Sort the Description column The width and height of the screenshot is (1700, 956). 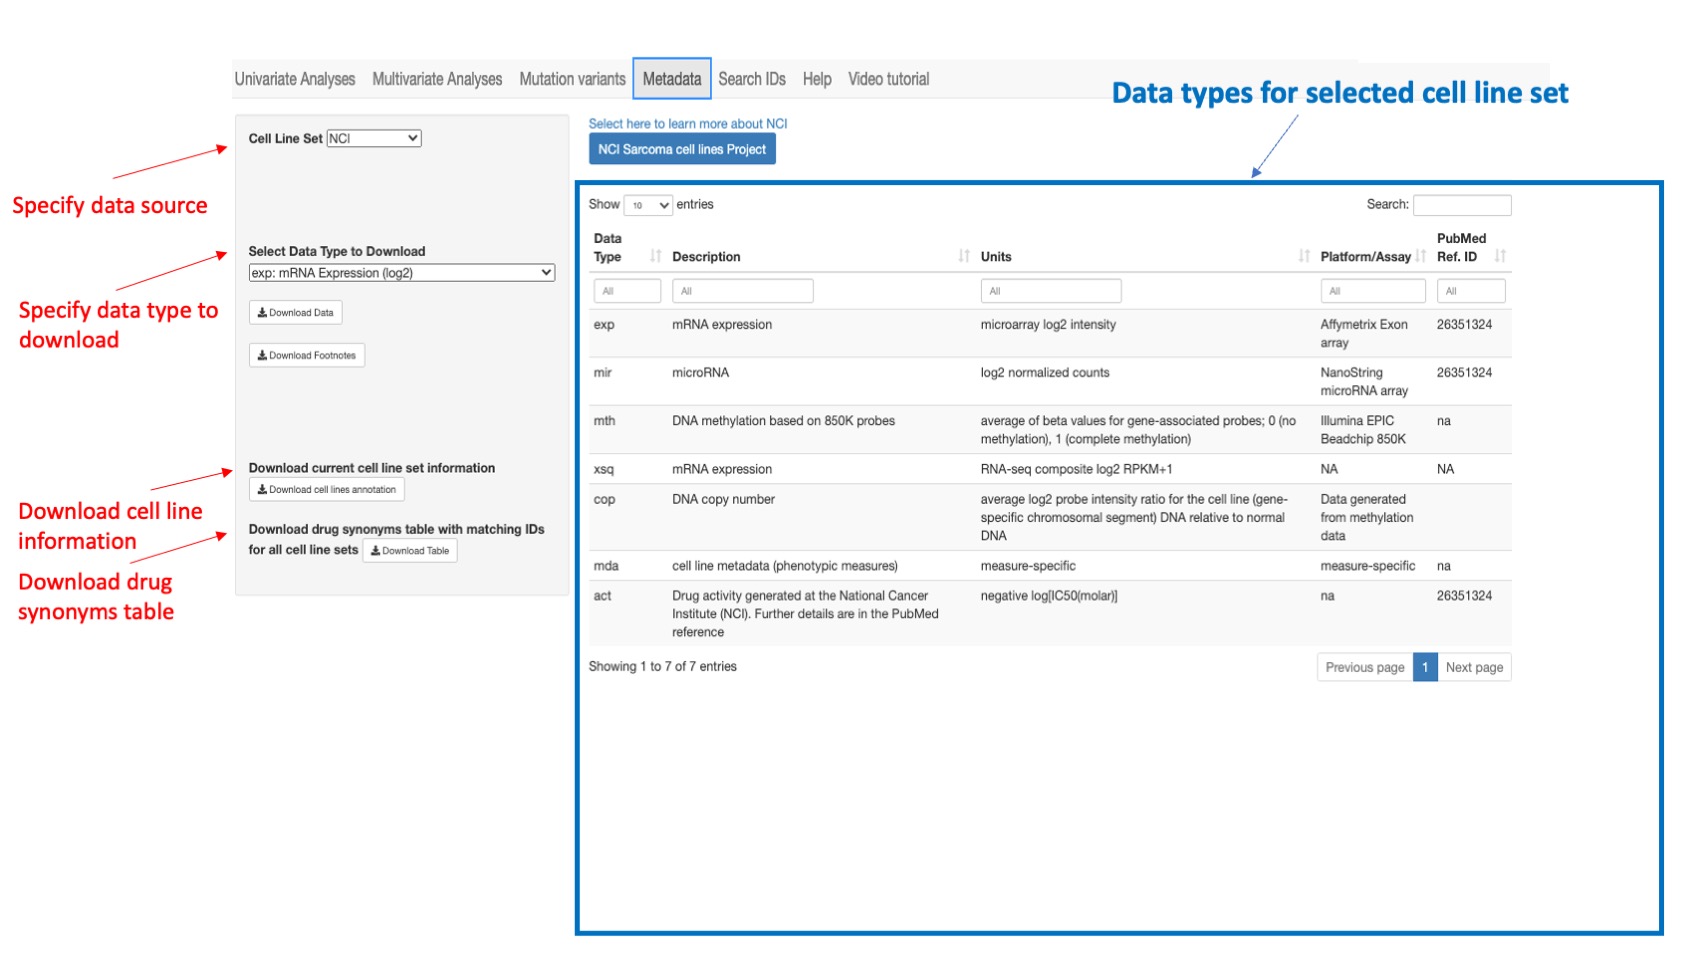coord(965,256)
